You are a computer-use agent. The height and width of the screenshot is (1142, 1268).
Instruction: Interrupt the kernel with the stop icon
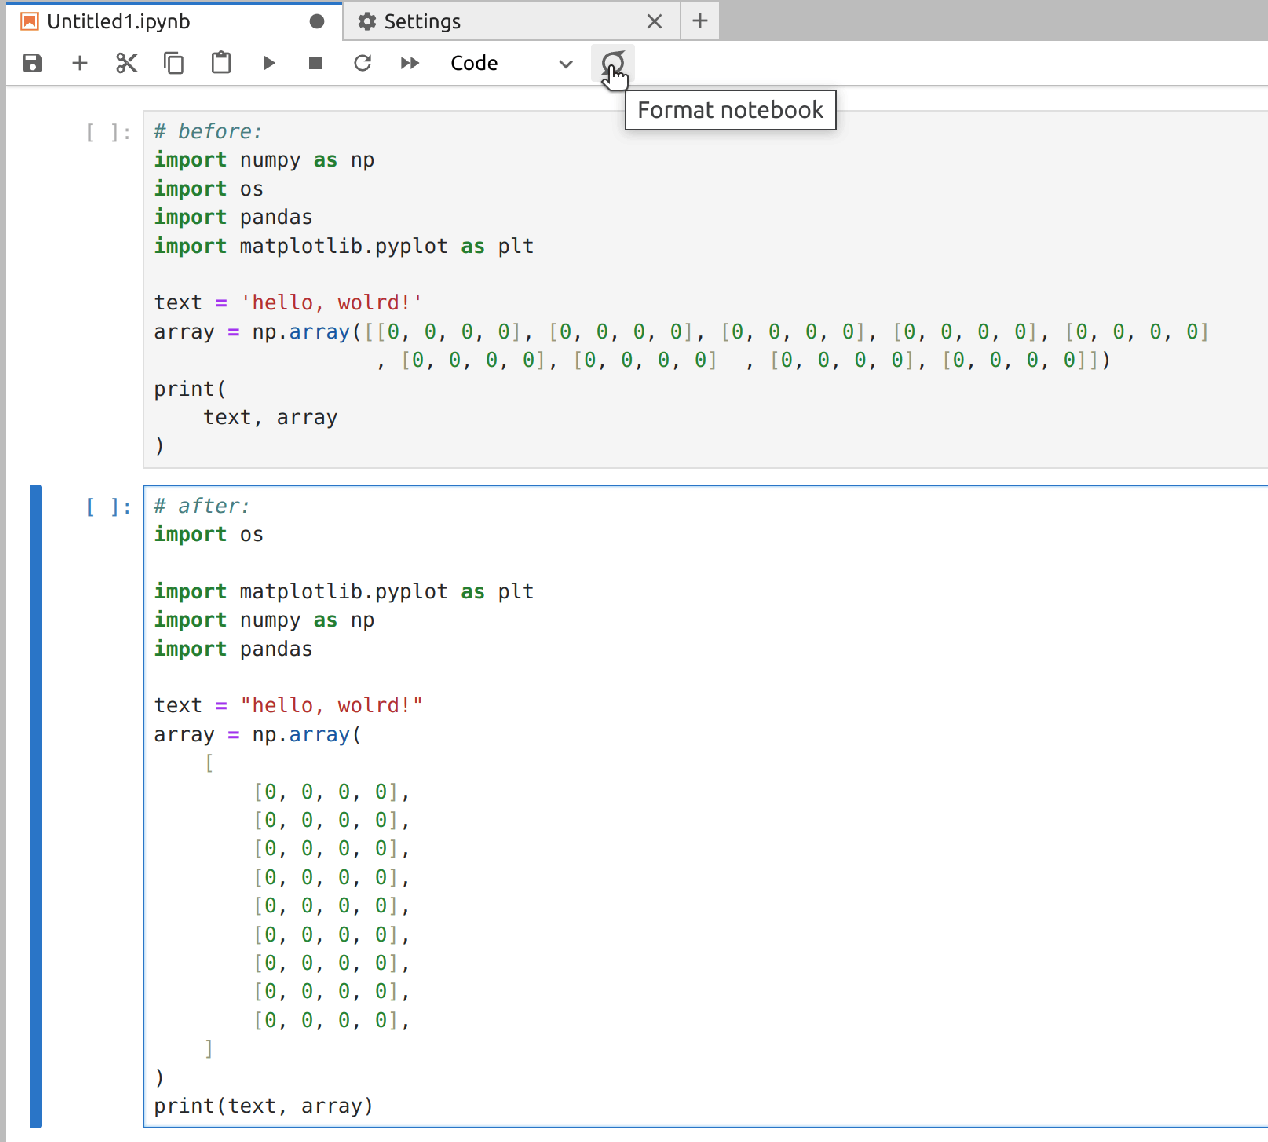(x=314, y=62)
